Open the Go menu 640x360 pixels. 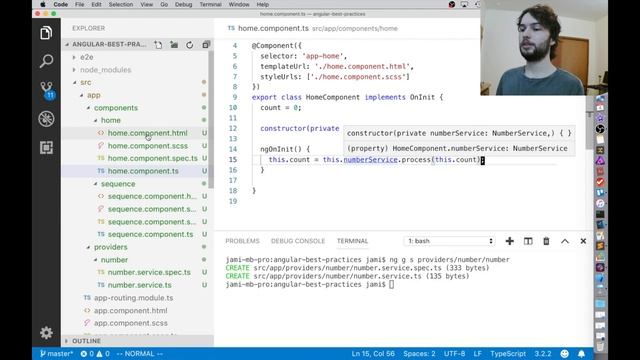[164, 4]
